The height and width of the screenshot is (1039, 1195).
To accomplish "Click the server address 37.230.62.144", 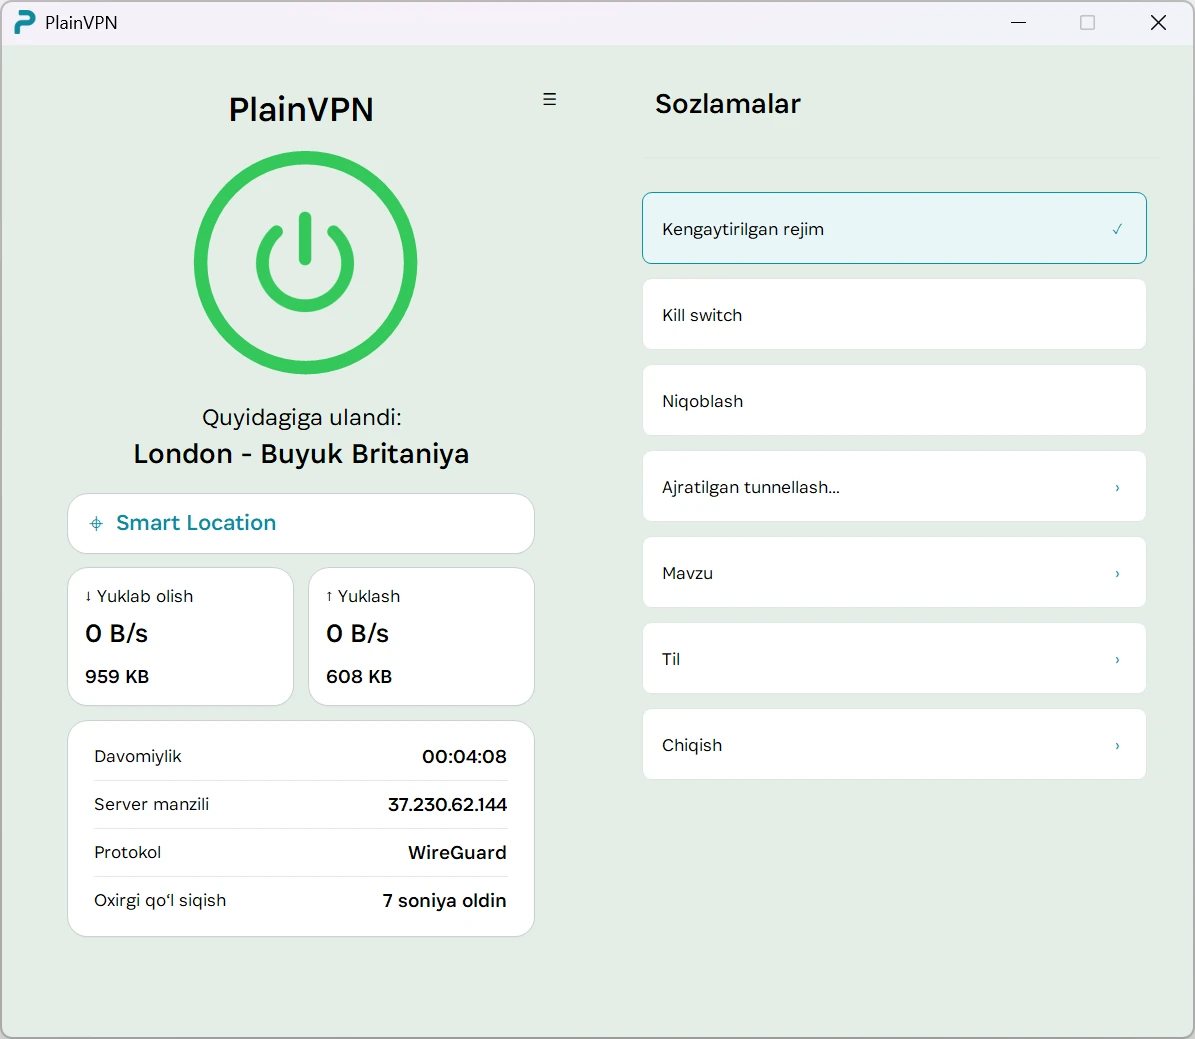I will pos(447,804).
